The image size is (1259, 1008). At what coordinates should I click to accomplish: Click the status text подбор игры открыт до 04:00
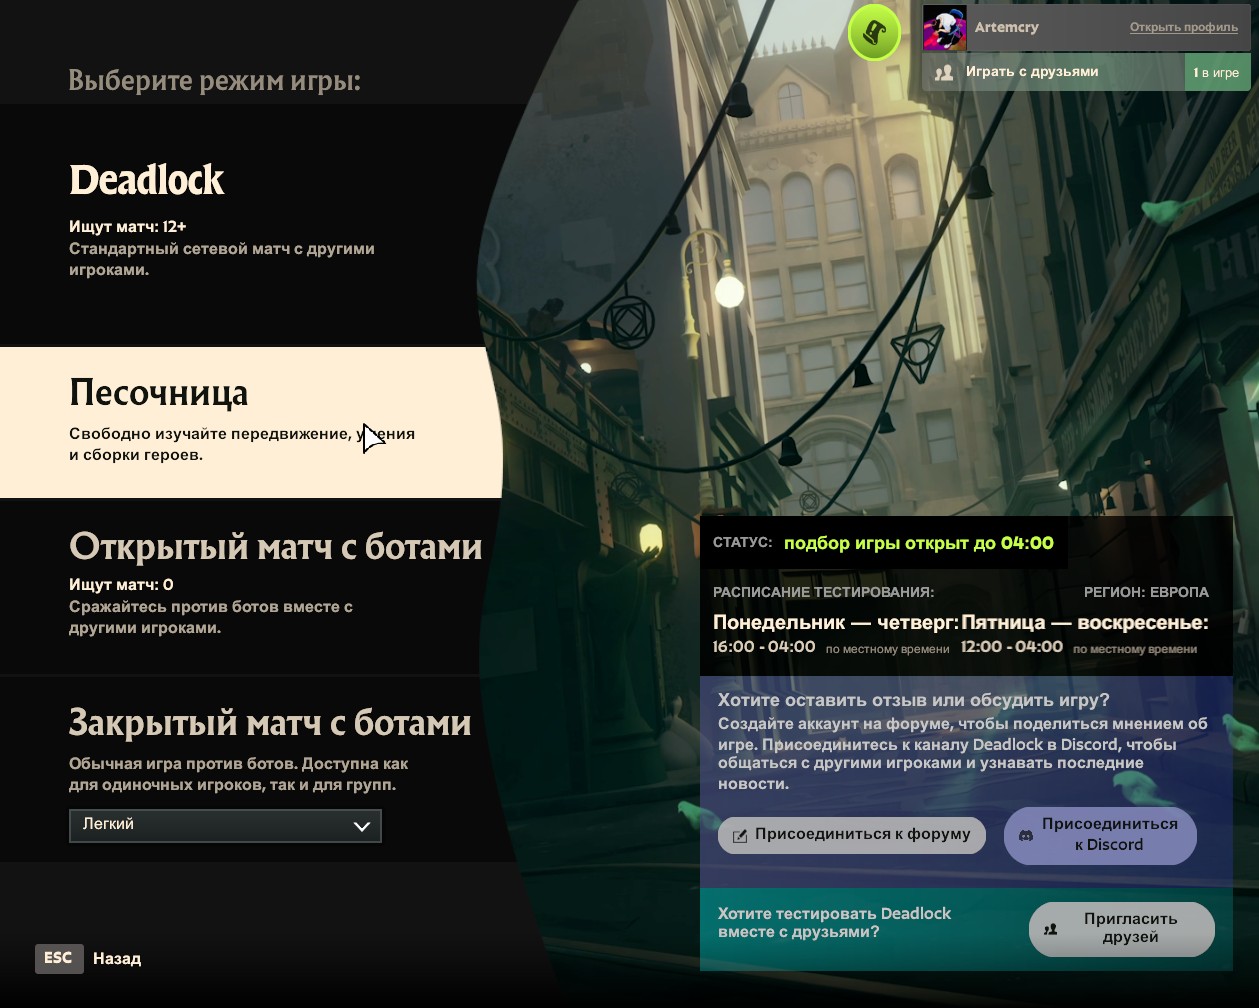pos(919,543)
